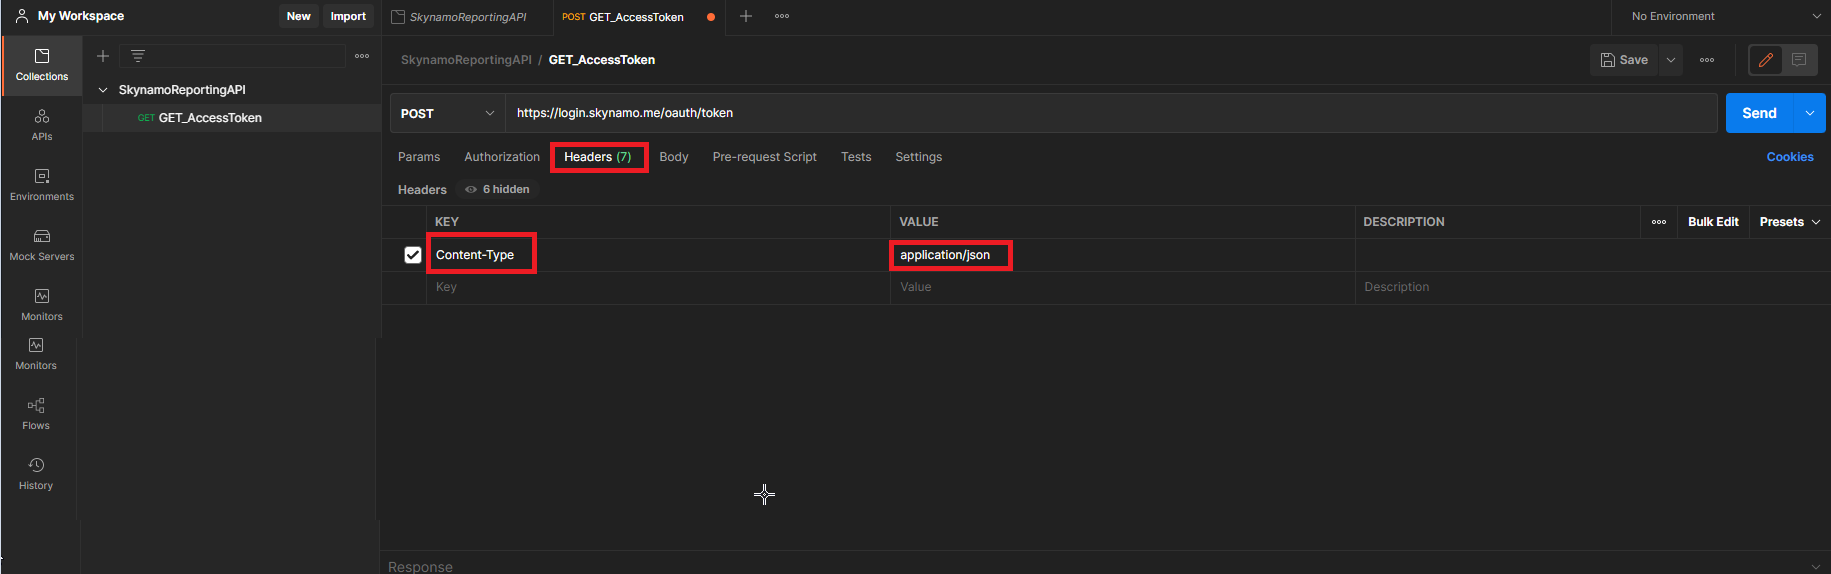Uncheck the Content-Type header checkbox
Image resolution: width=1831 pixels, height=574 pixels.
(413, 255)
